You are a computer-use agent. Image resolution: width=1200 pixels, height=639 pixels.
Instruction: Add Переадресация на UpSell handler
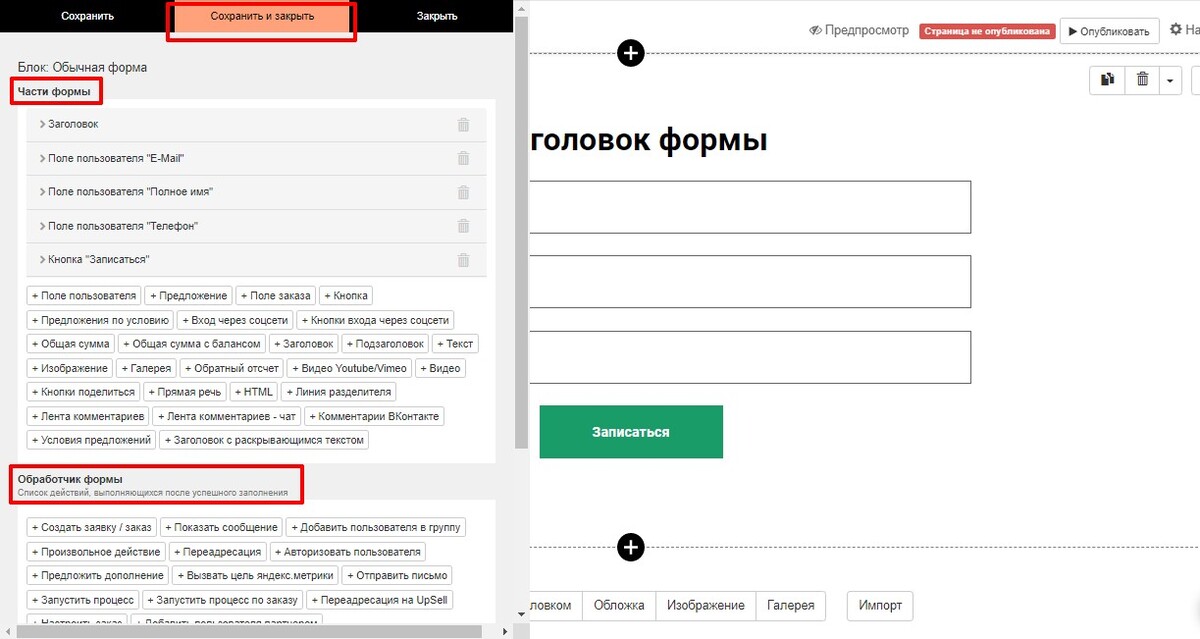pyautogui.click(x=381, y=600)
